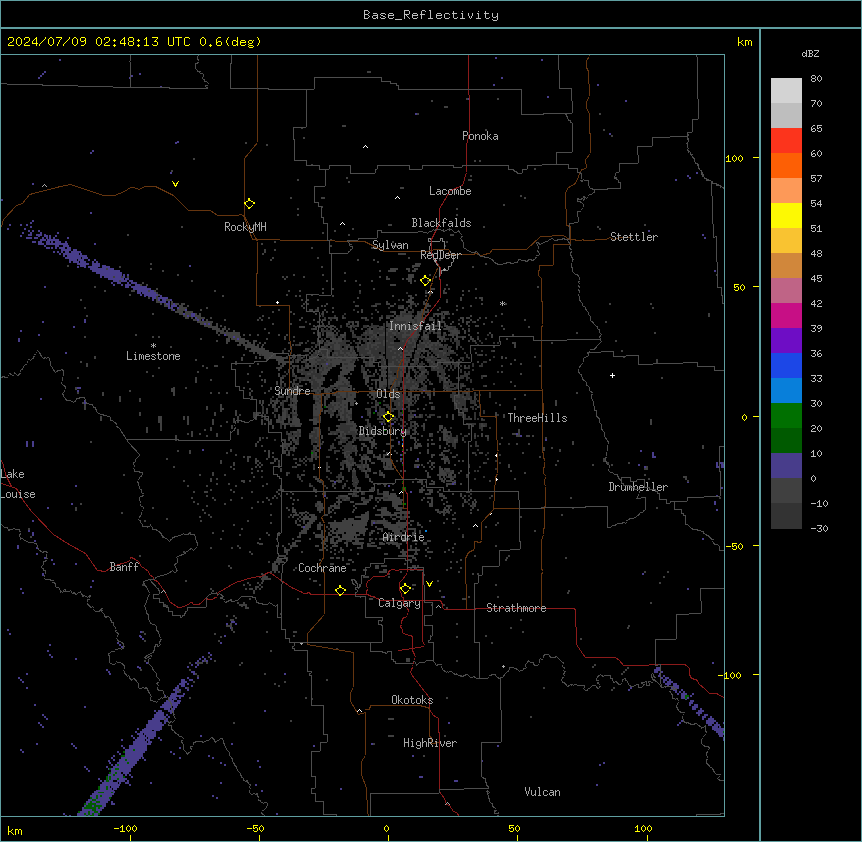Pick the orange 57–60 dBZ legend swatch
Viewport: 862px width, 842px height.
[x=786, y=165]
